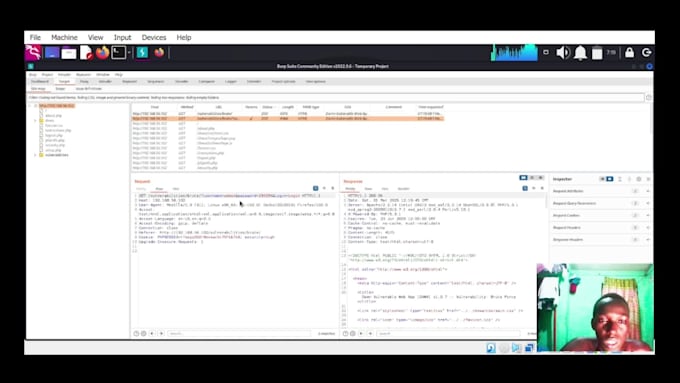Switch Response viewer to Render tab
This screenshot has width=680, height=383.
403,189
